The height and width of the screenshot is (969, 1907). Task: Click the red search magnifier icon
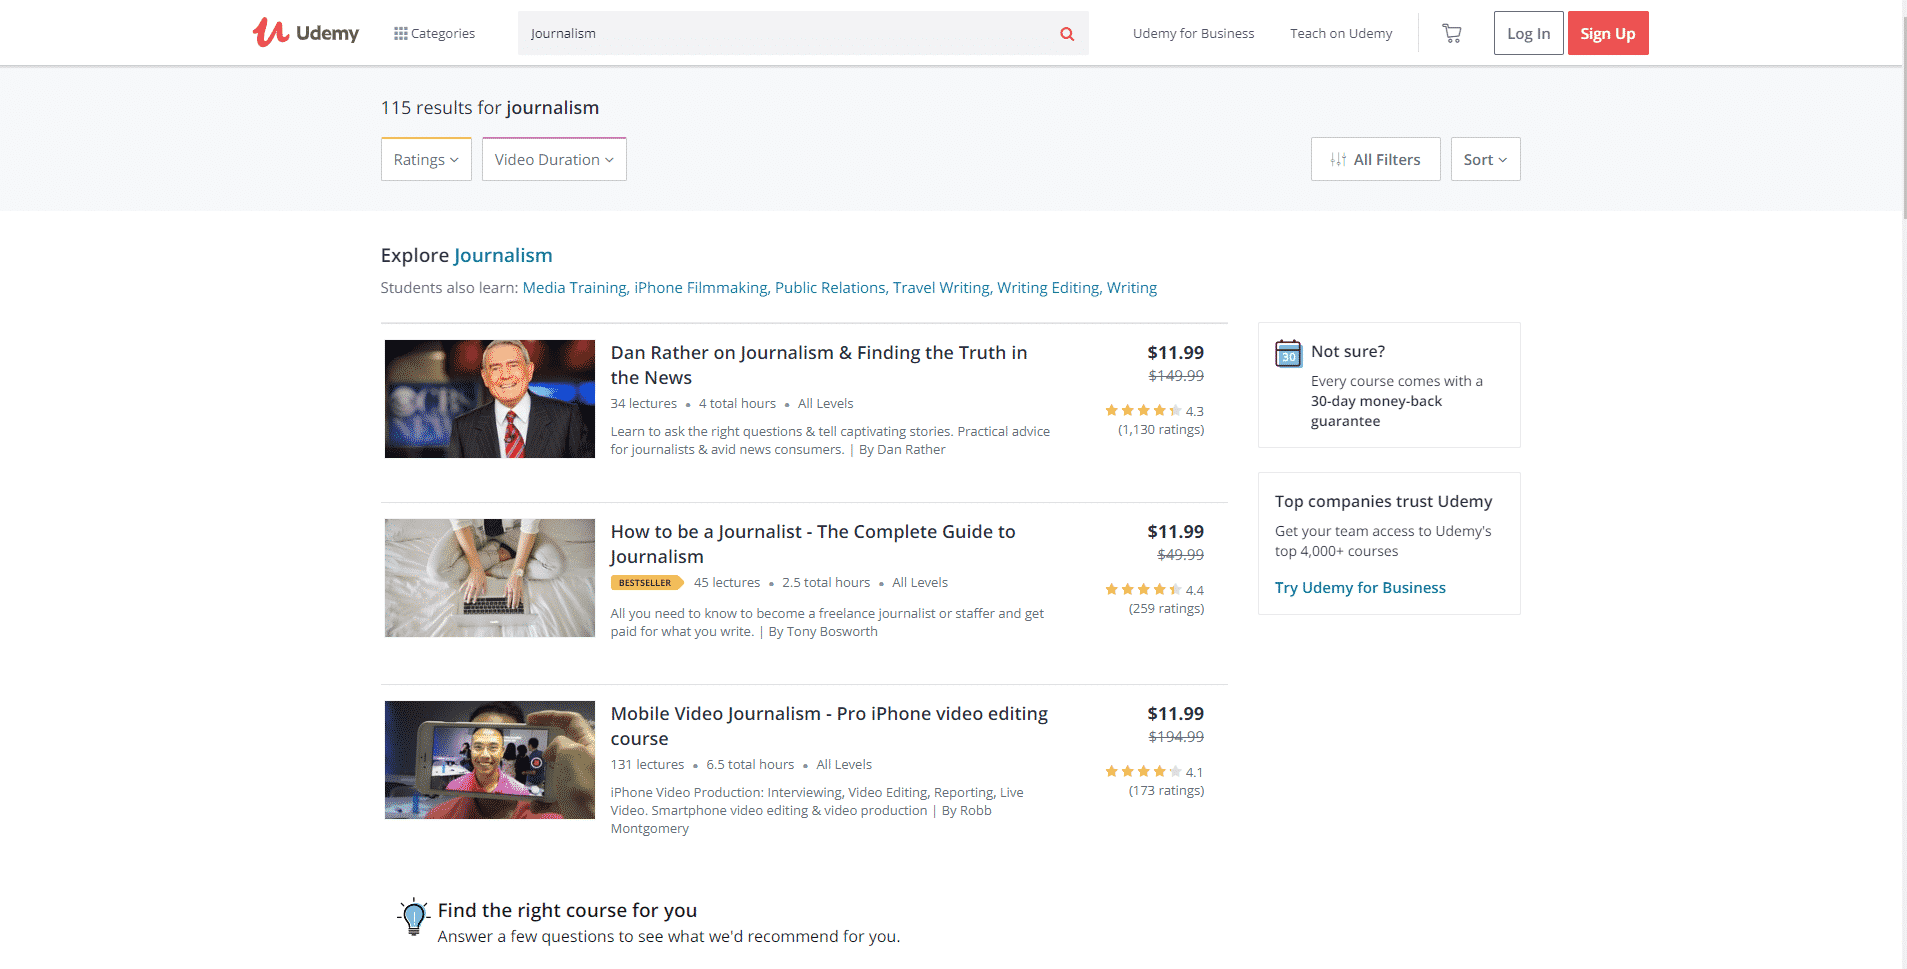pos(1067,34)
